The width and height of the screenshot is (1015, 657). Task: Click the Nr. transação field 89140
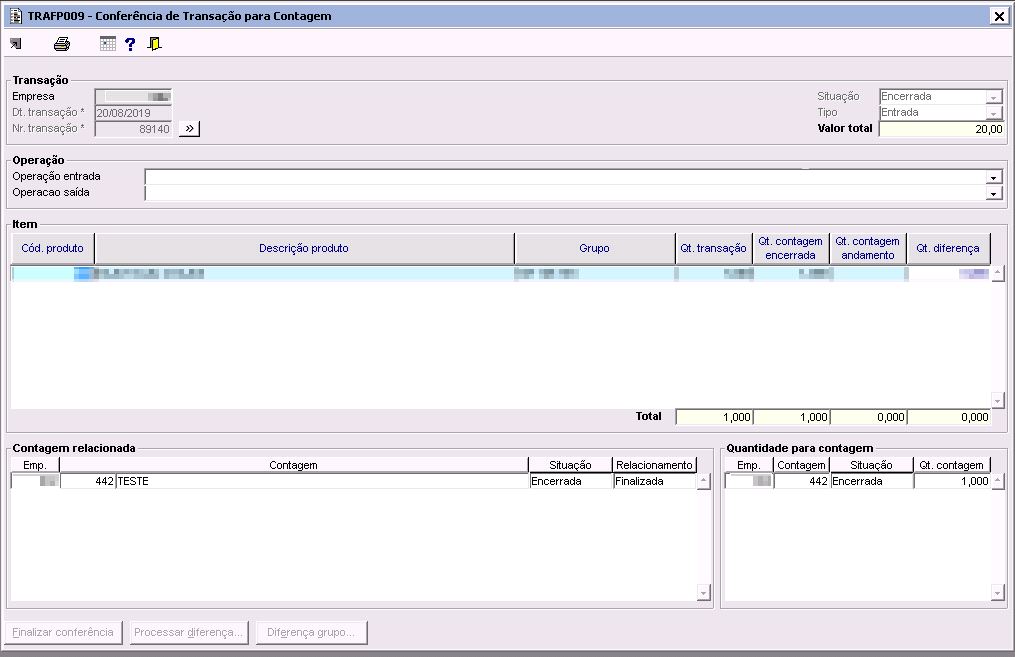133,129
